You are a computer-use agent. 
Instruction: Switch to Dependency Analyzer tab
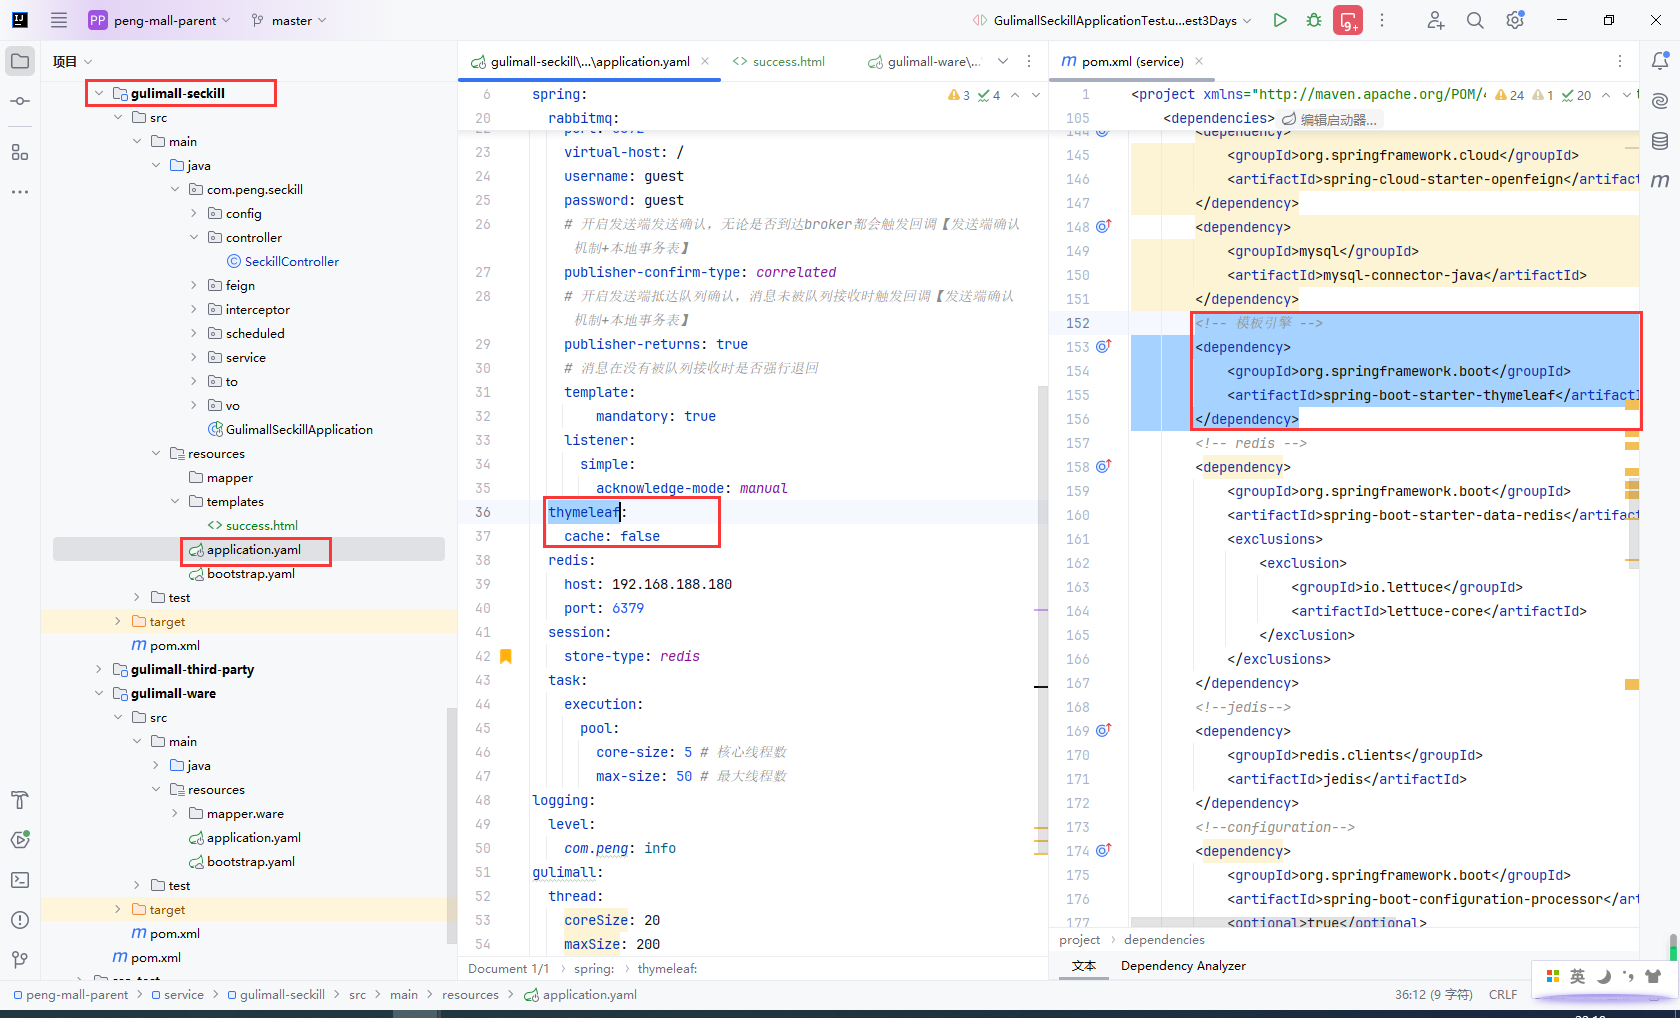pos(1183,966)
